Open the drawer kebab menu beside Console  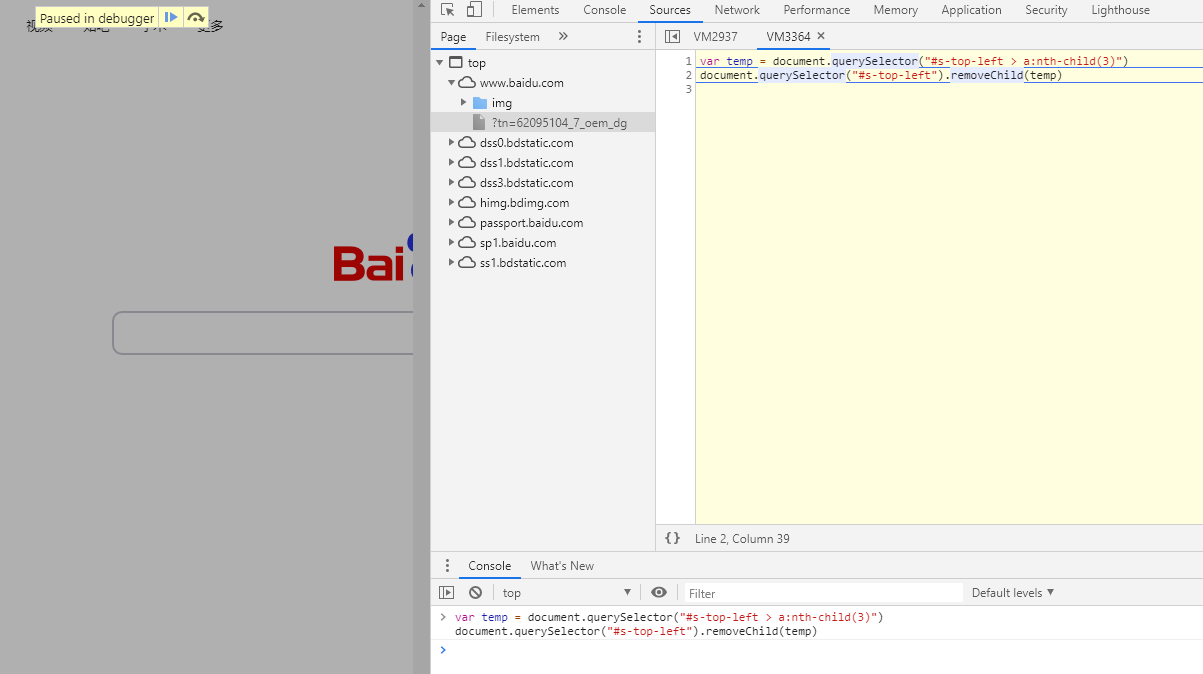[x=447, y=566]
